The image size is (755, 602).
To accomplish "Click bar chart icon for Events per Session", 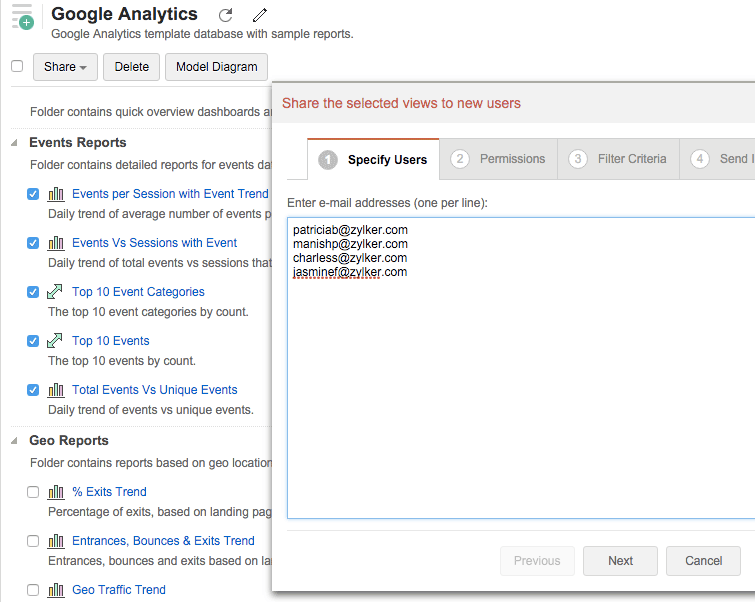I will pos(56,194).
